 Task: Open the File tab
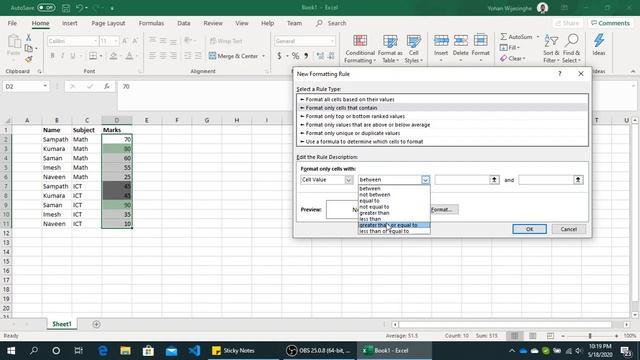[12, 23]
